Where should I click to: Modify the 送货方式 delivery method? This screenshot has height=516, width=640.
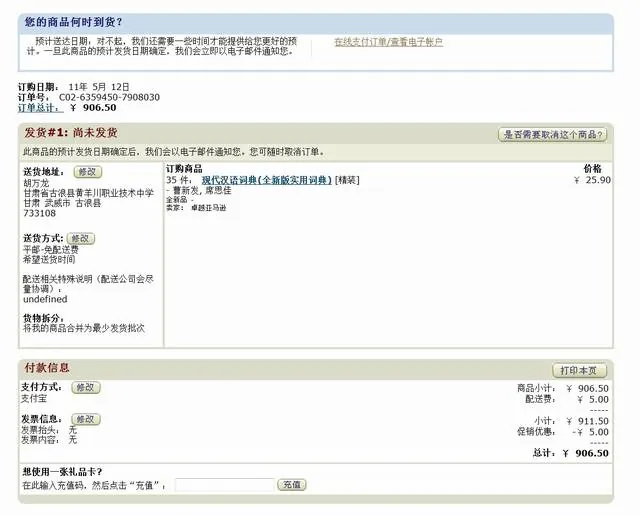point(81,238)
